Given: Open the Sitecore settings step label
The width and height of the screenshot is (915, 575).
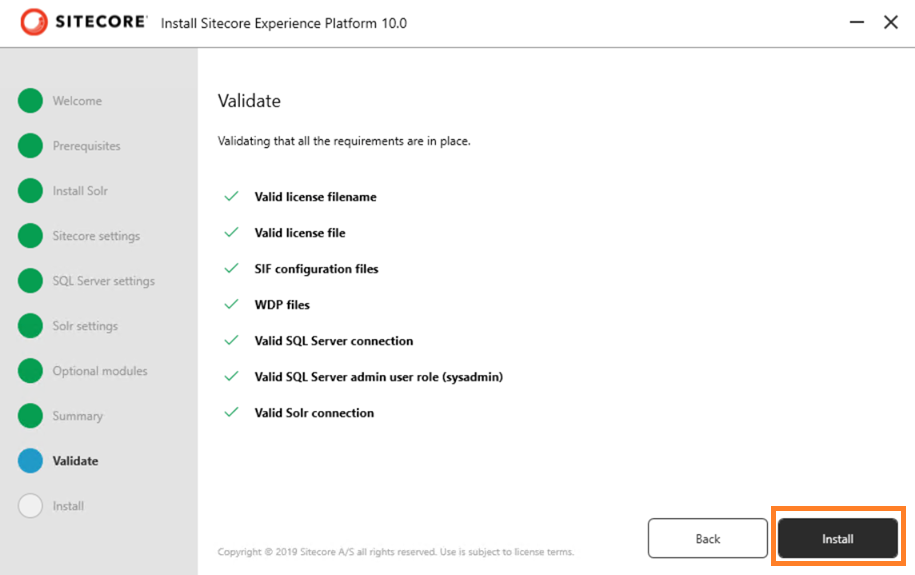Looking at the screenshot, I should point(96,236).
